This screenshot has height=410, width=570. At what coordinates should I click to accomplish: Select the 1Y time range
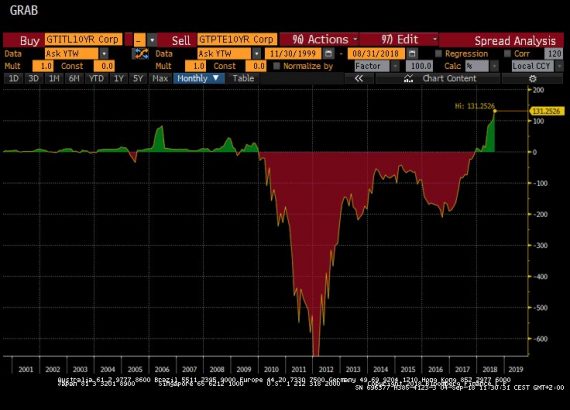[119, 79]
